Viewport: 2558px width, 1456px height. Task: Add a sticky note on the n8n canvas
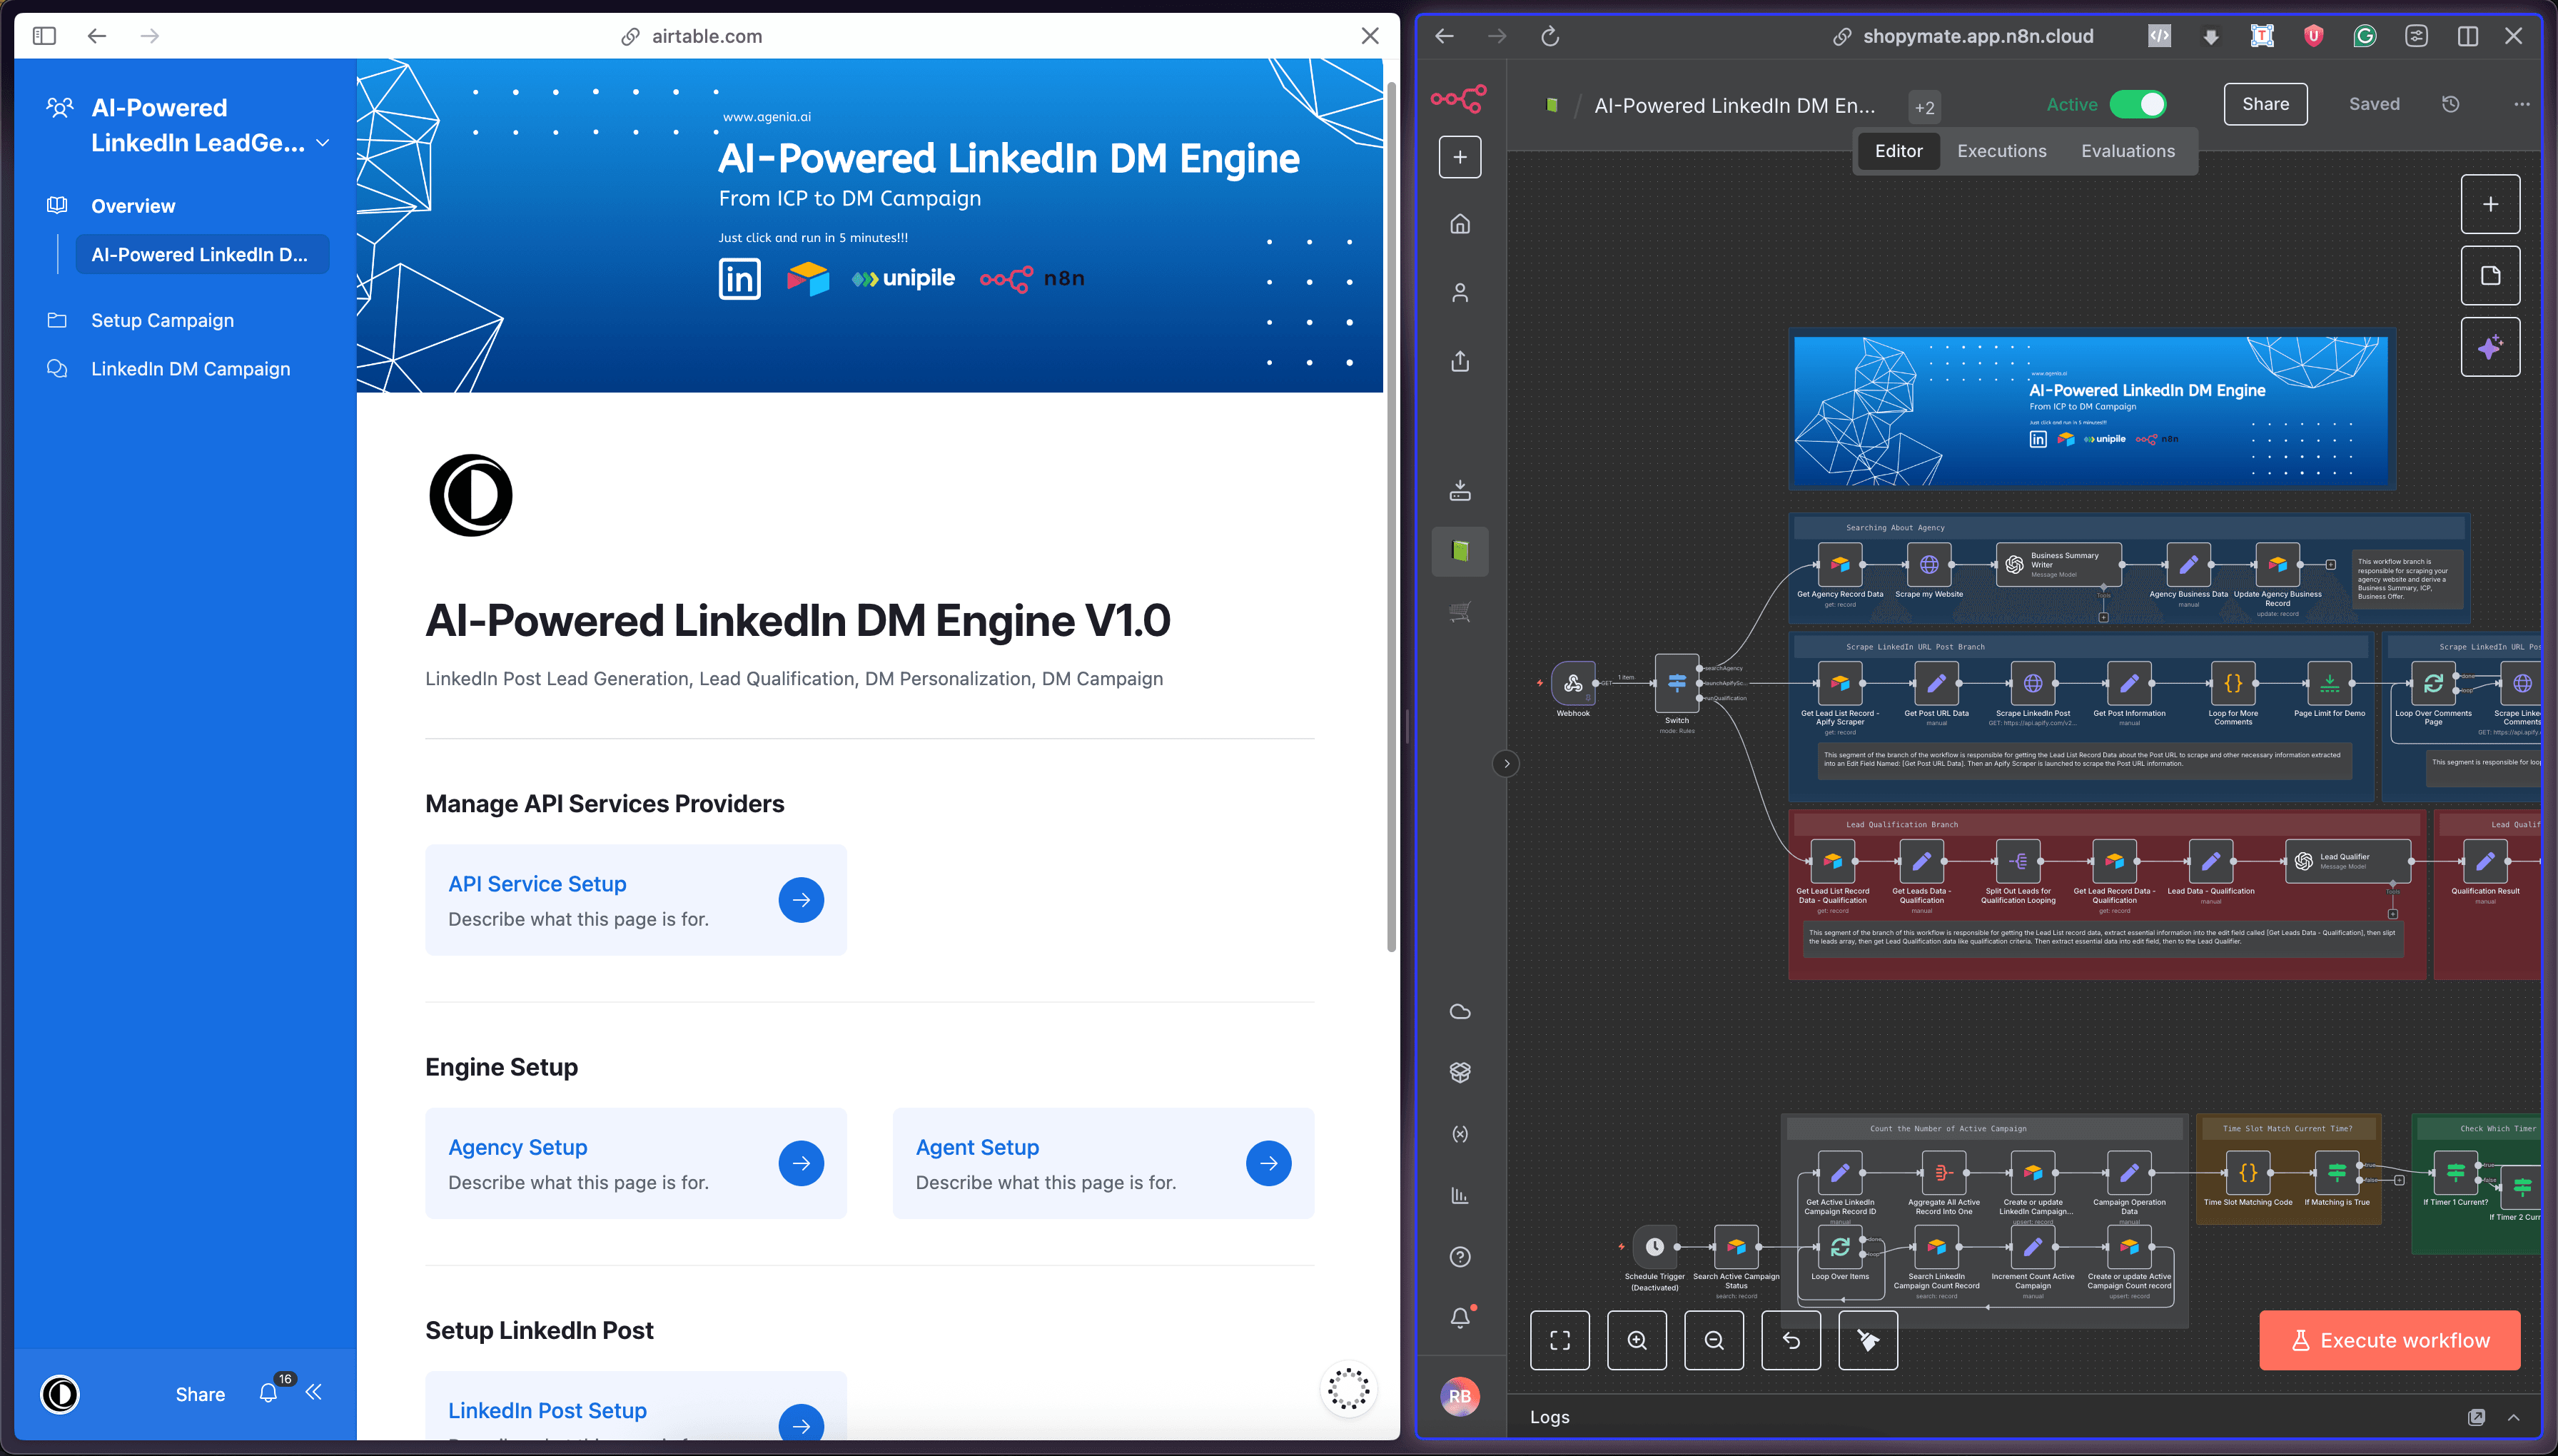2490,275
